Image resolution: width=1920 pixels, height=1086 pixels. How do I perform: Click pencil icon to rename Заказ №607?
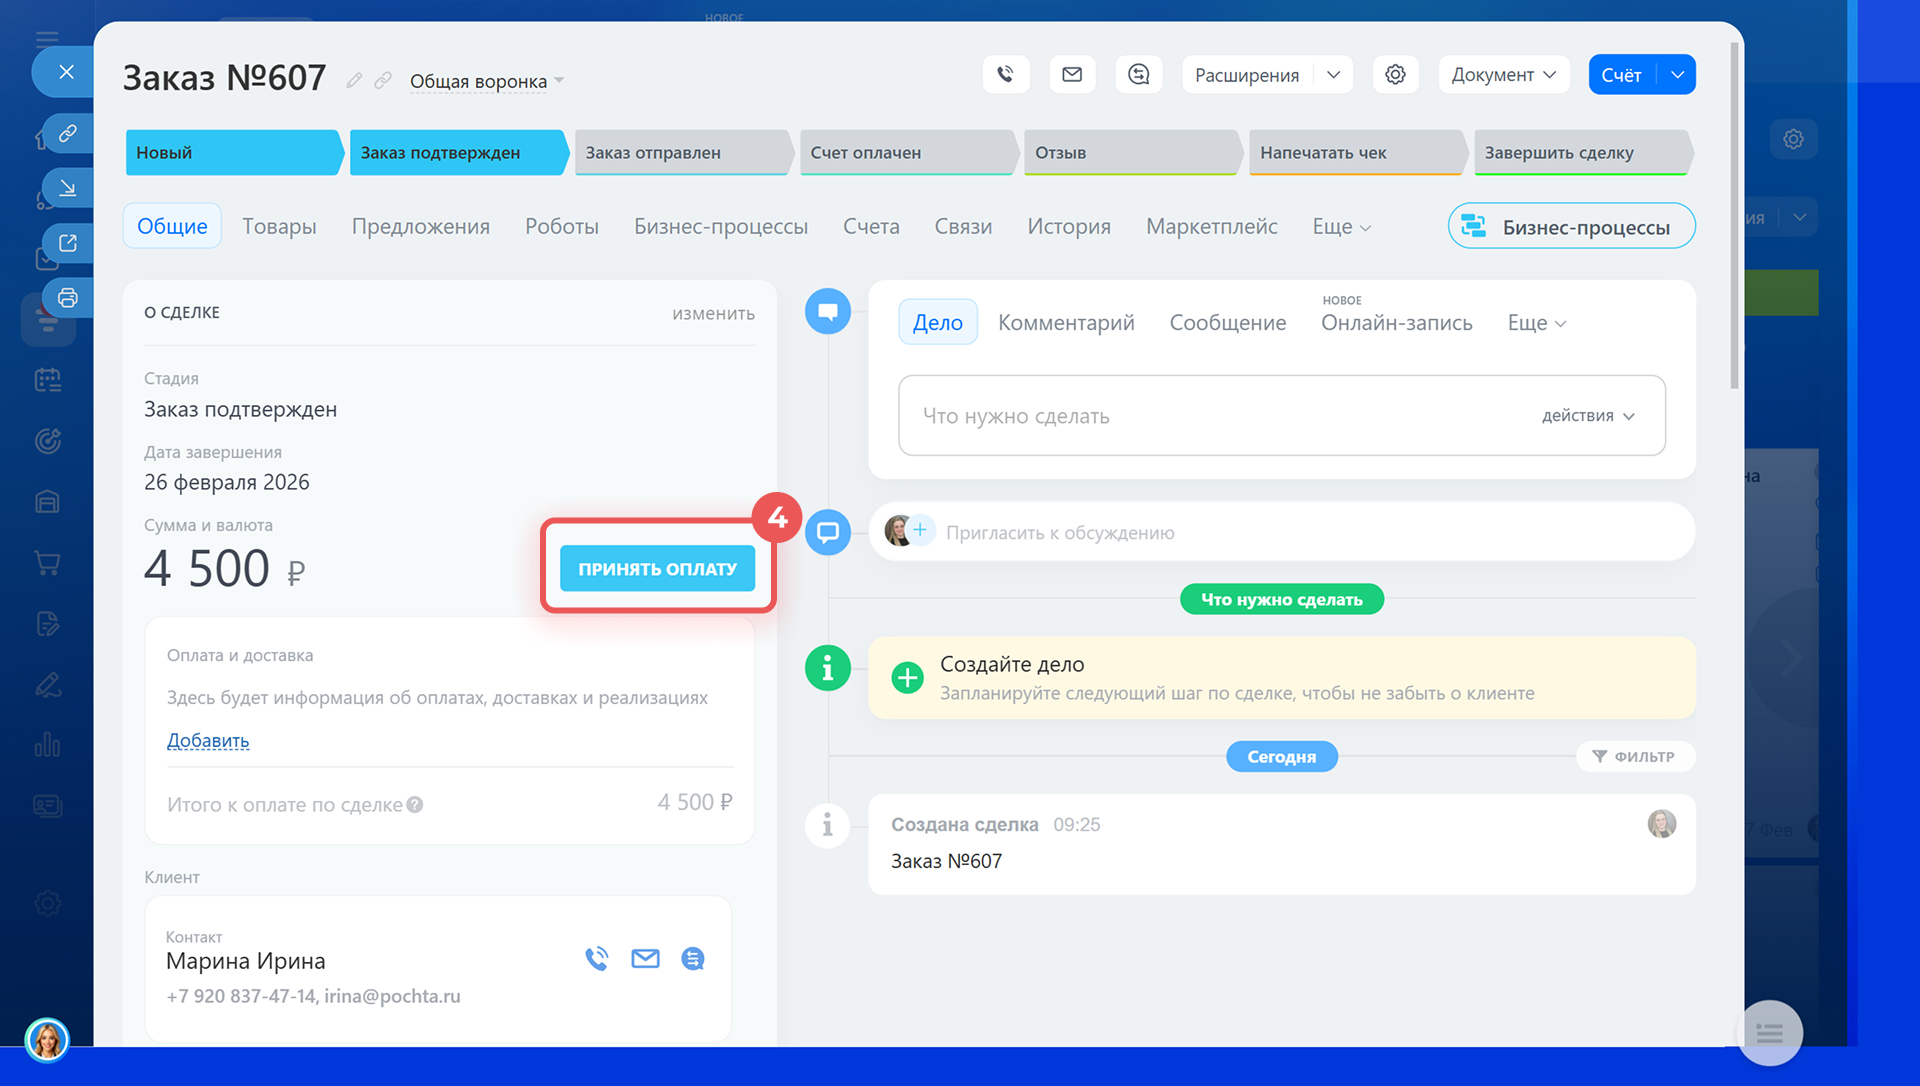click(x=354, y=80)
